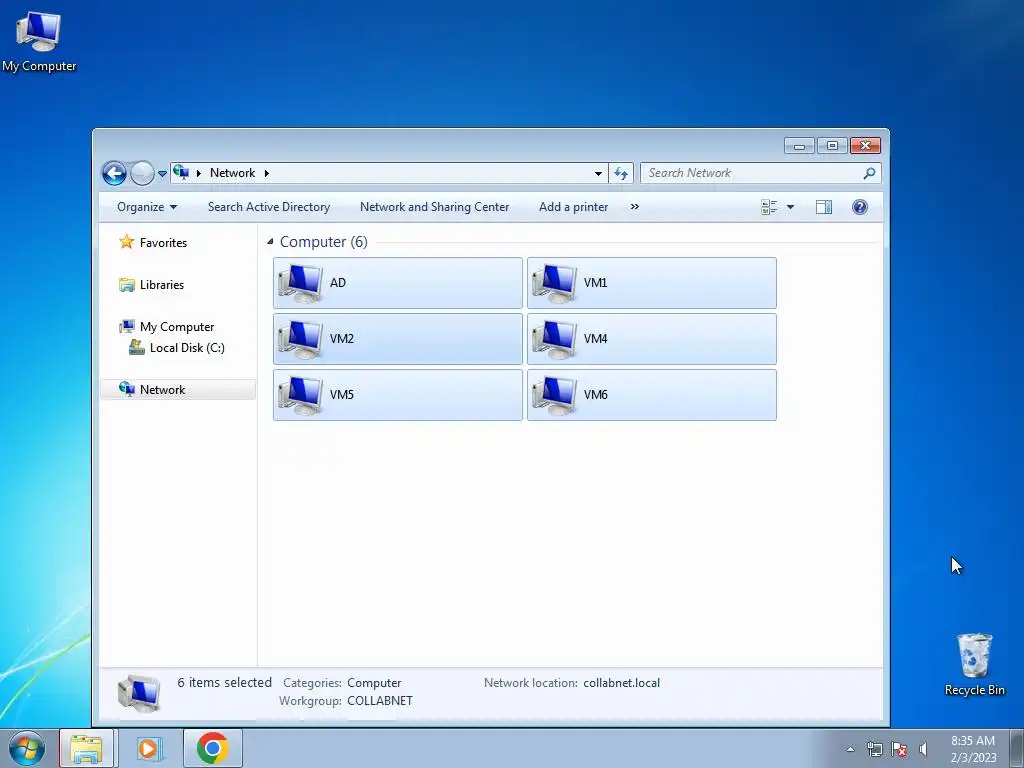Show more toolbar commands chevron
The image size is (1024, 768).
(x=635, y=207)
